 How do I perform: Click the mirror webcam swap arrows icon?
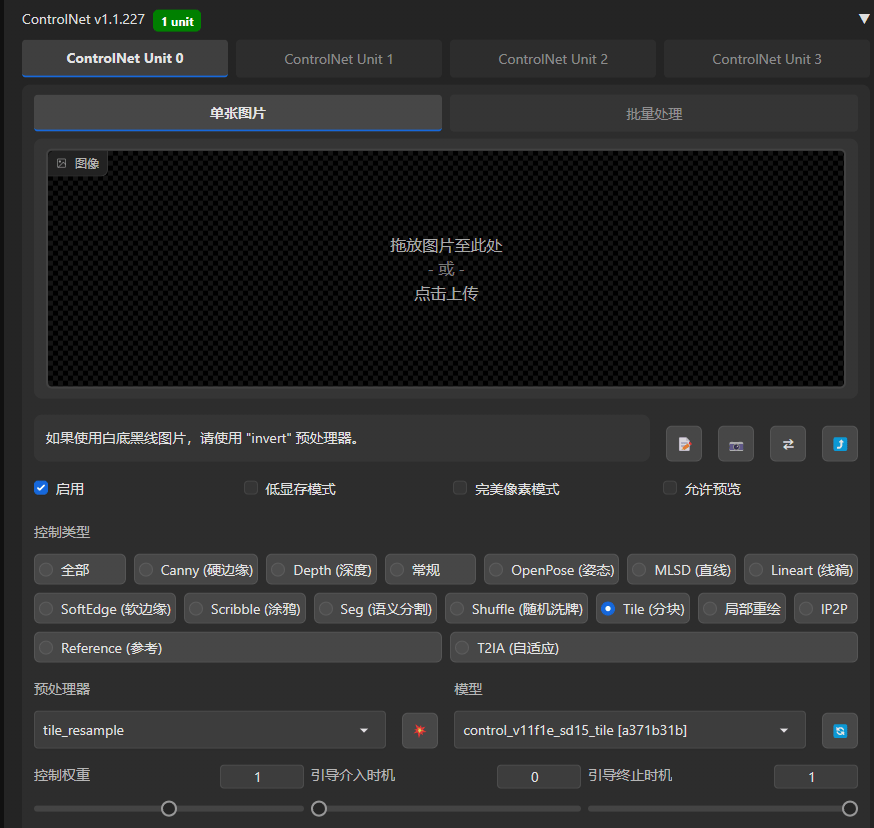(788, 444)
